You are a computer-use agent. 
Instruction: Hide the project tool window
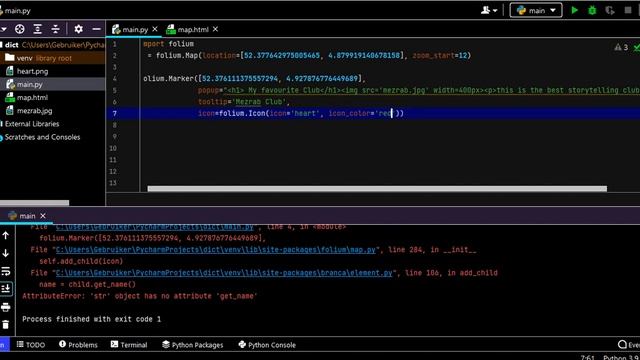(96, 29)
